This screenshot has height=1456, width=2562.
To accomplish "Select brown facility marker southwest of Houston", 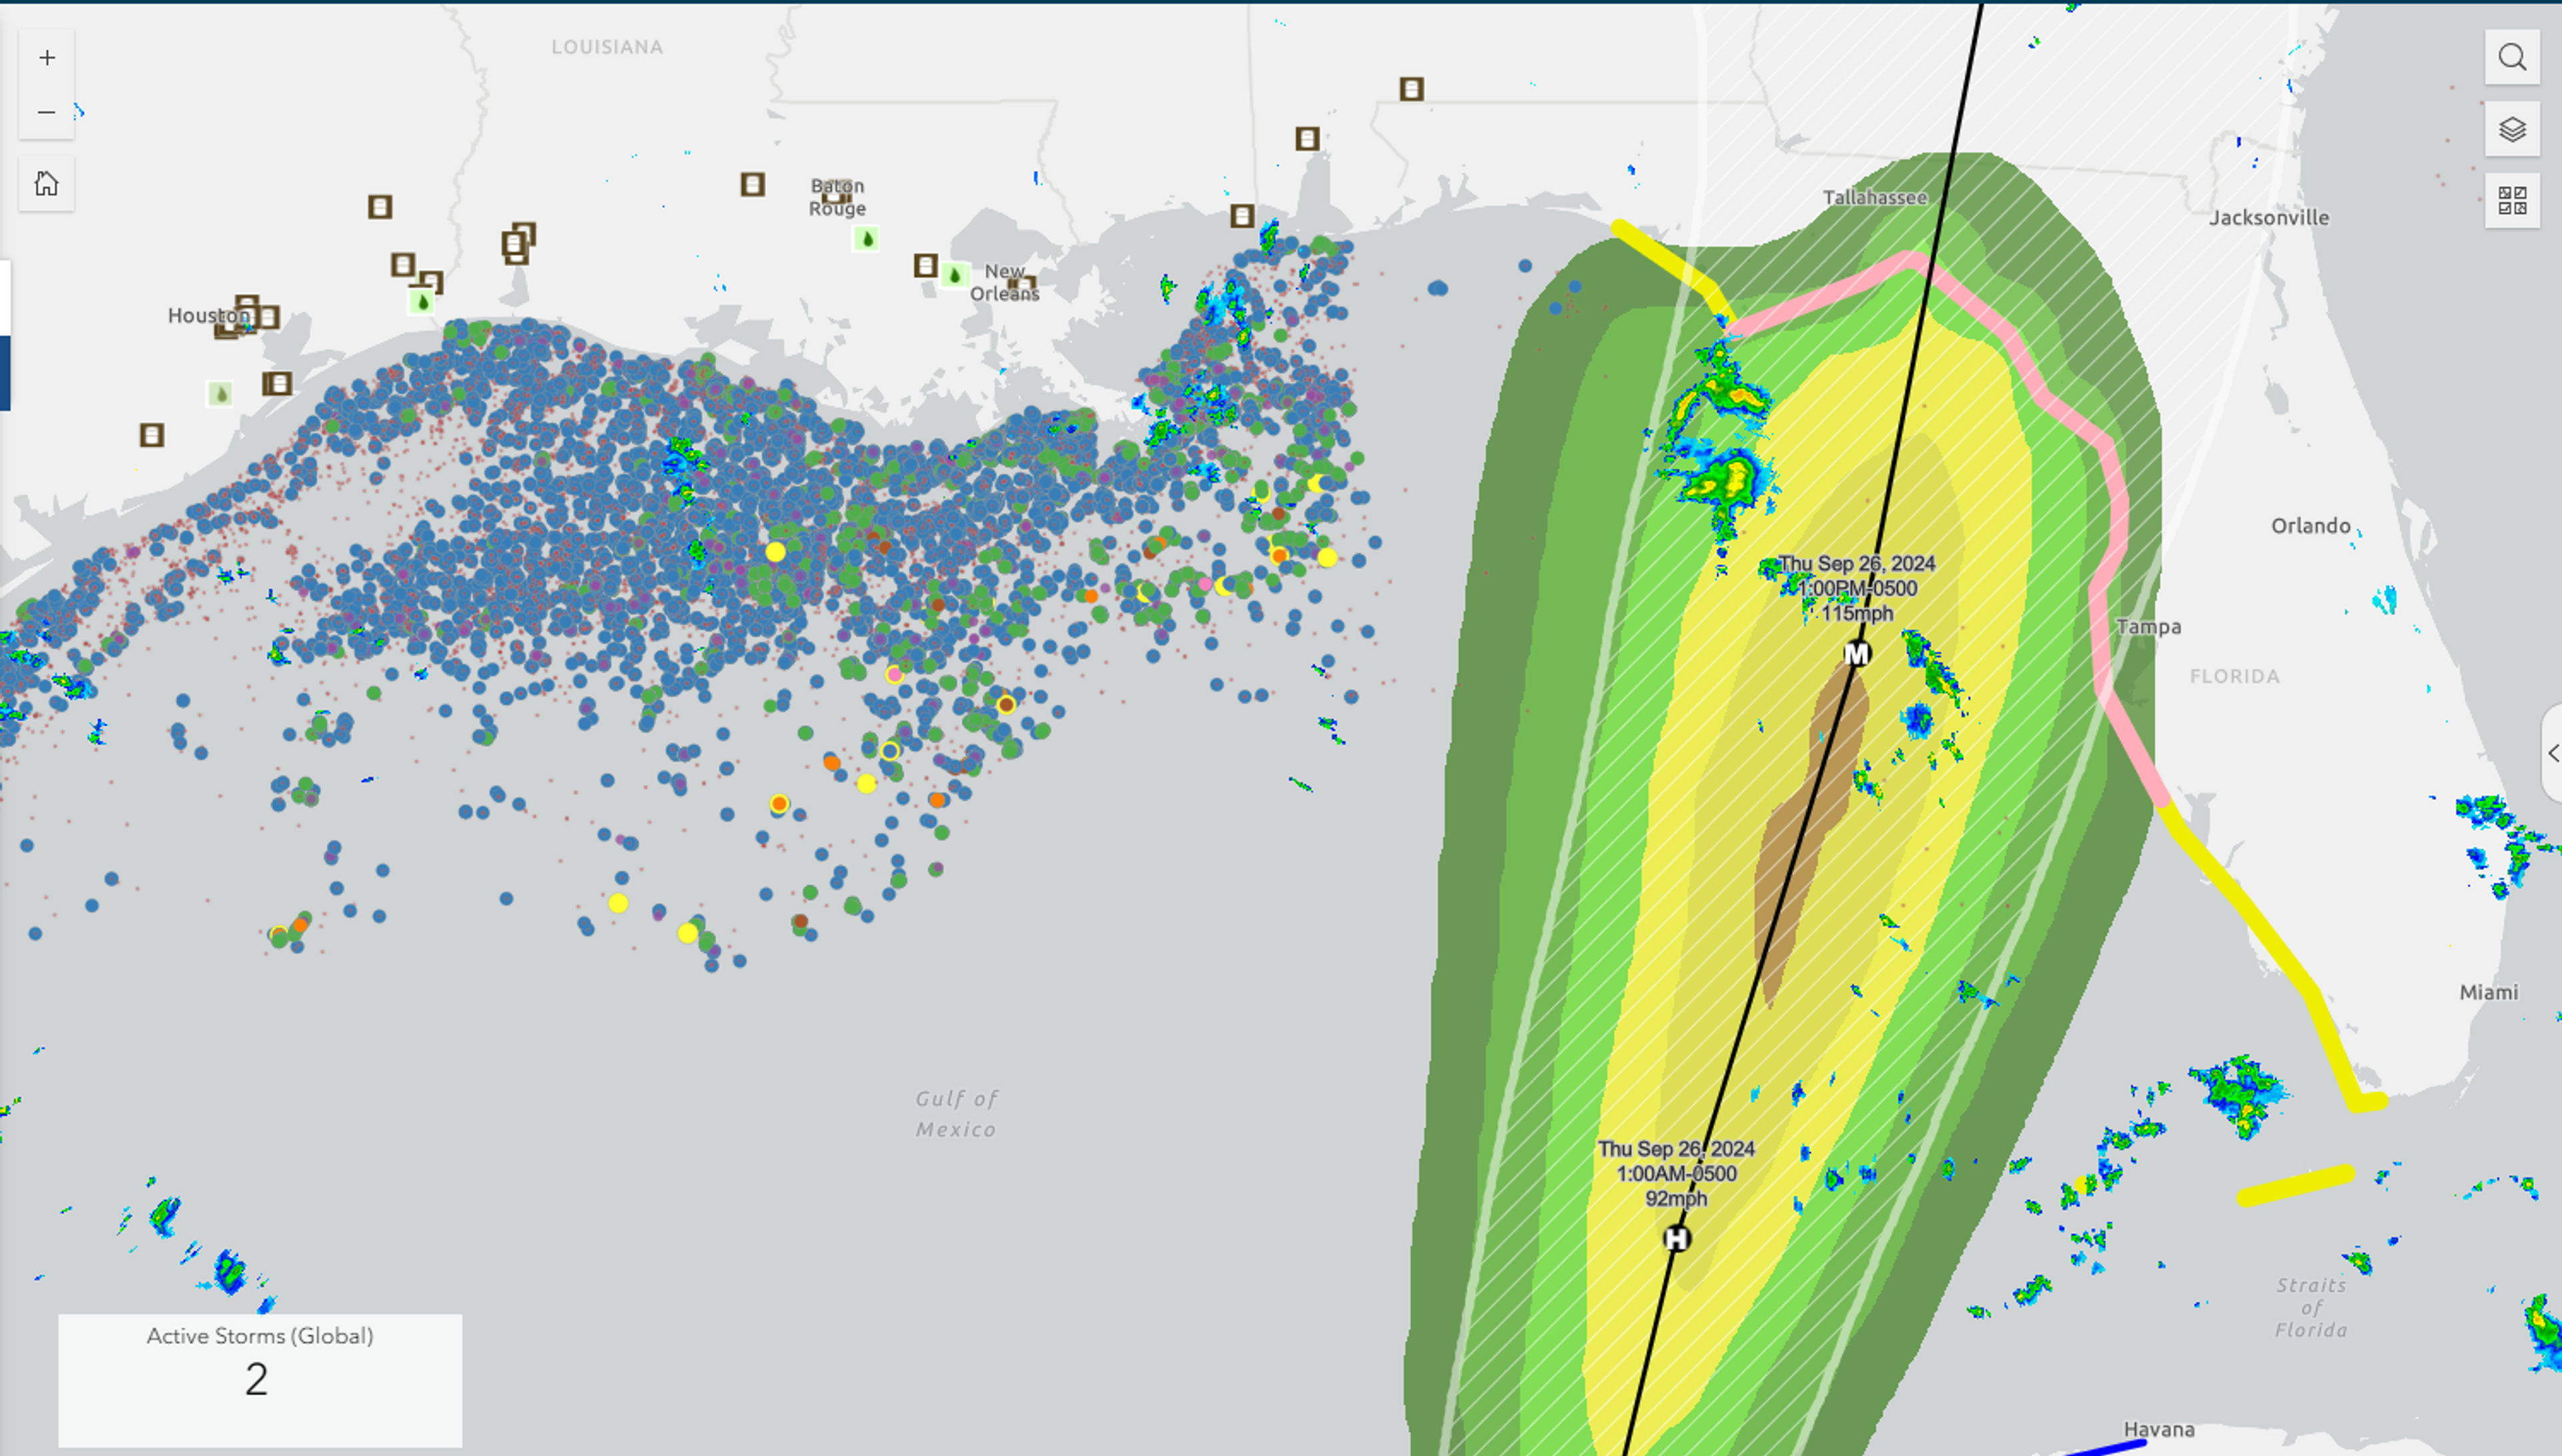I will (x=151, y=435).
